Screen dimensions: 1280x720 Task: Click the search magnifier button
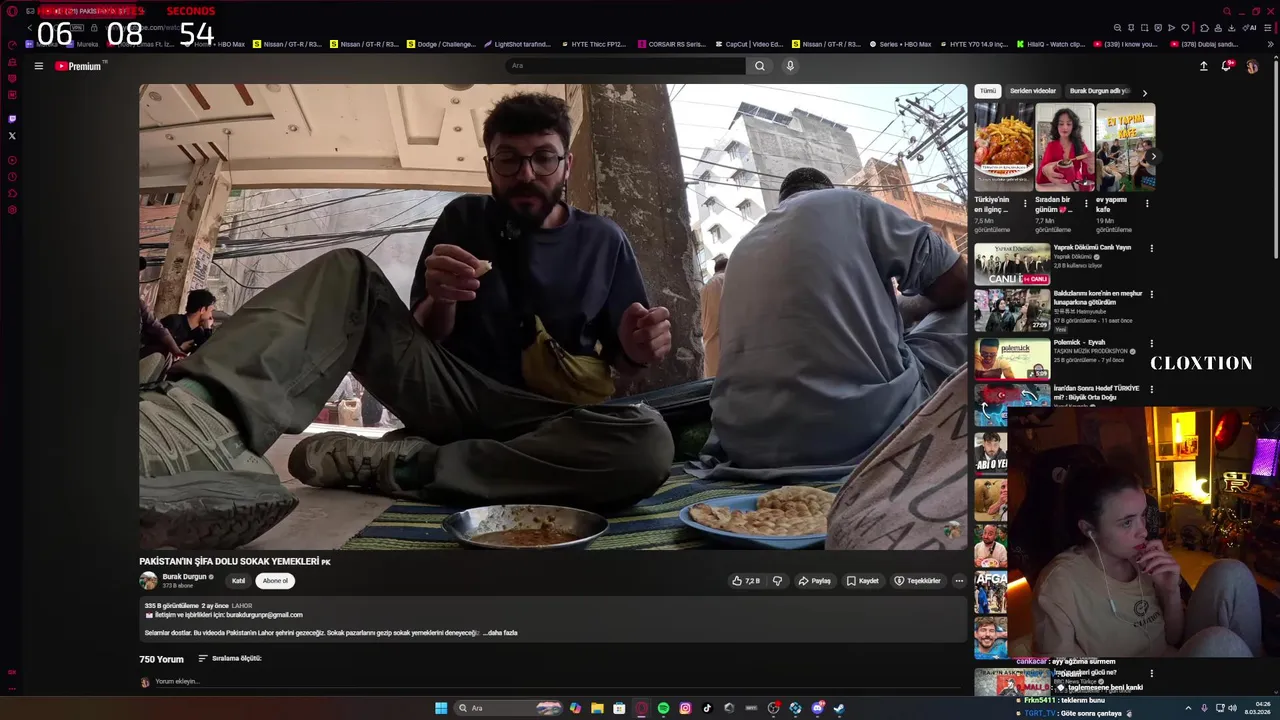click(760, 66)
